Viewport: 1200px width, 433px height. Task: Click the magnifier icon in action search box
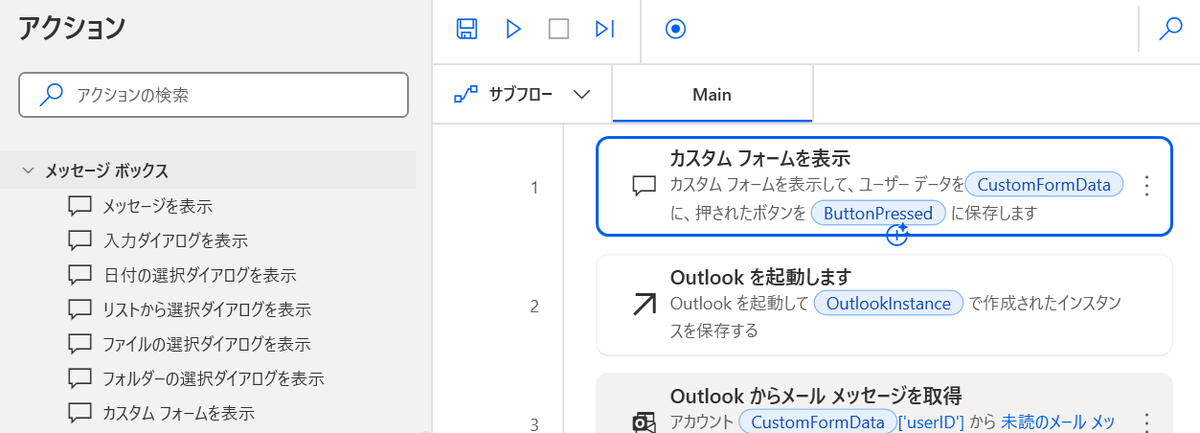click(49, 95)
